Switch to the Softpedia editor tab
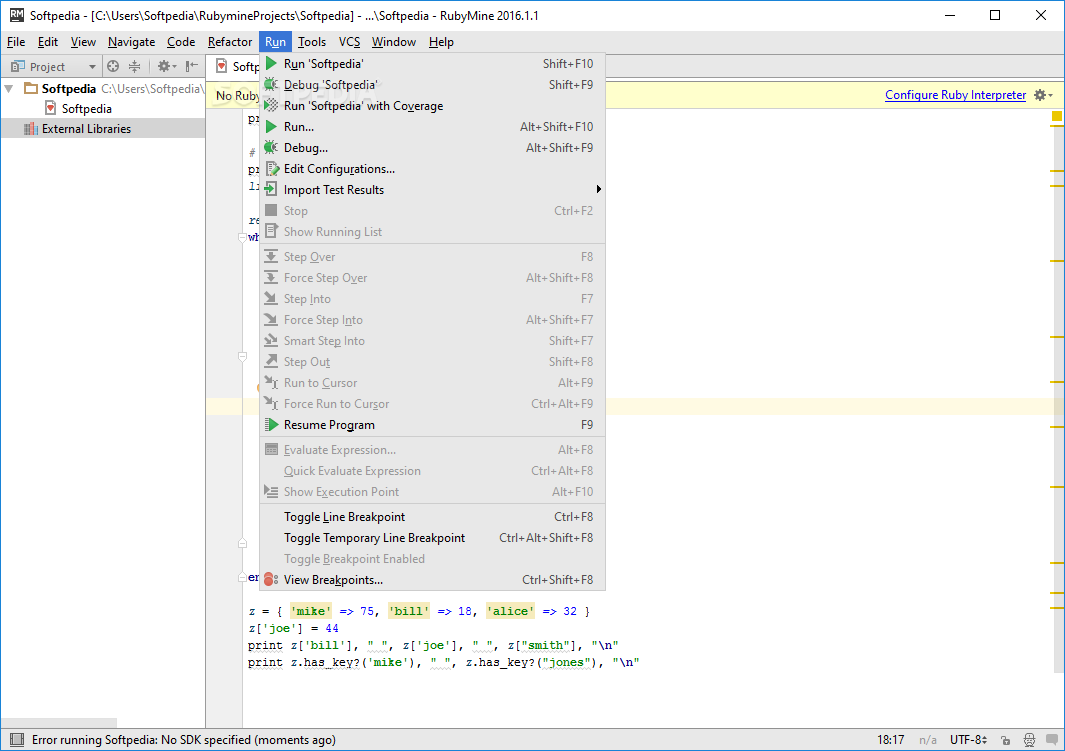Viewport: 1065px width, 751px height. click(x=236, y=67)
